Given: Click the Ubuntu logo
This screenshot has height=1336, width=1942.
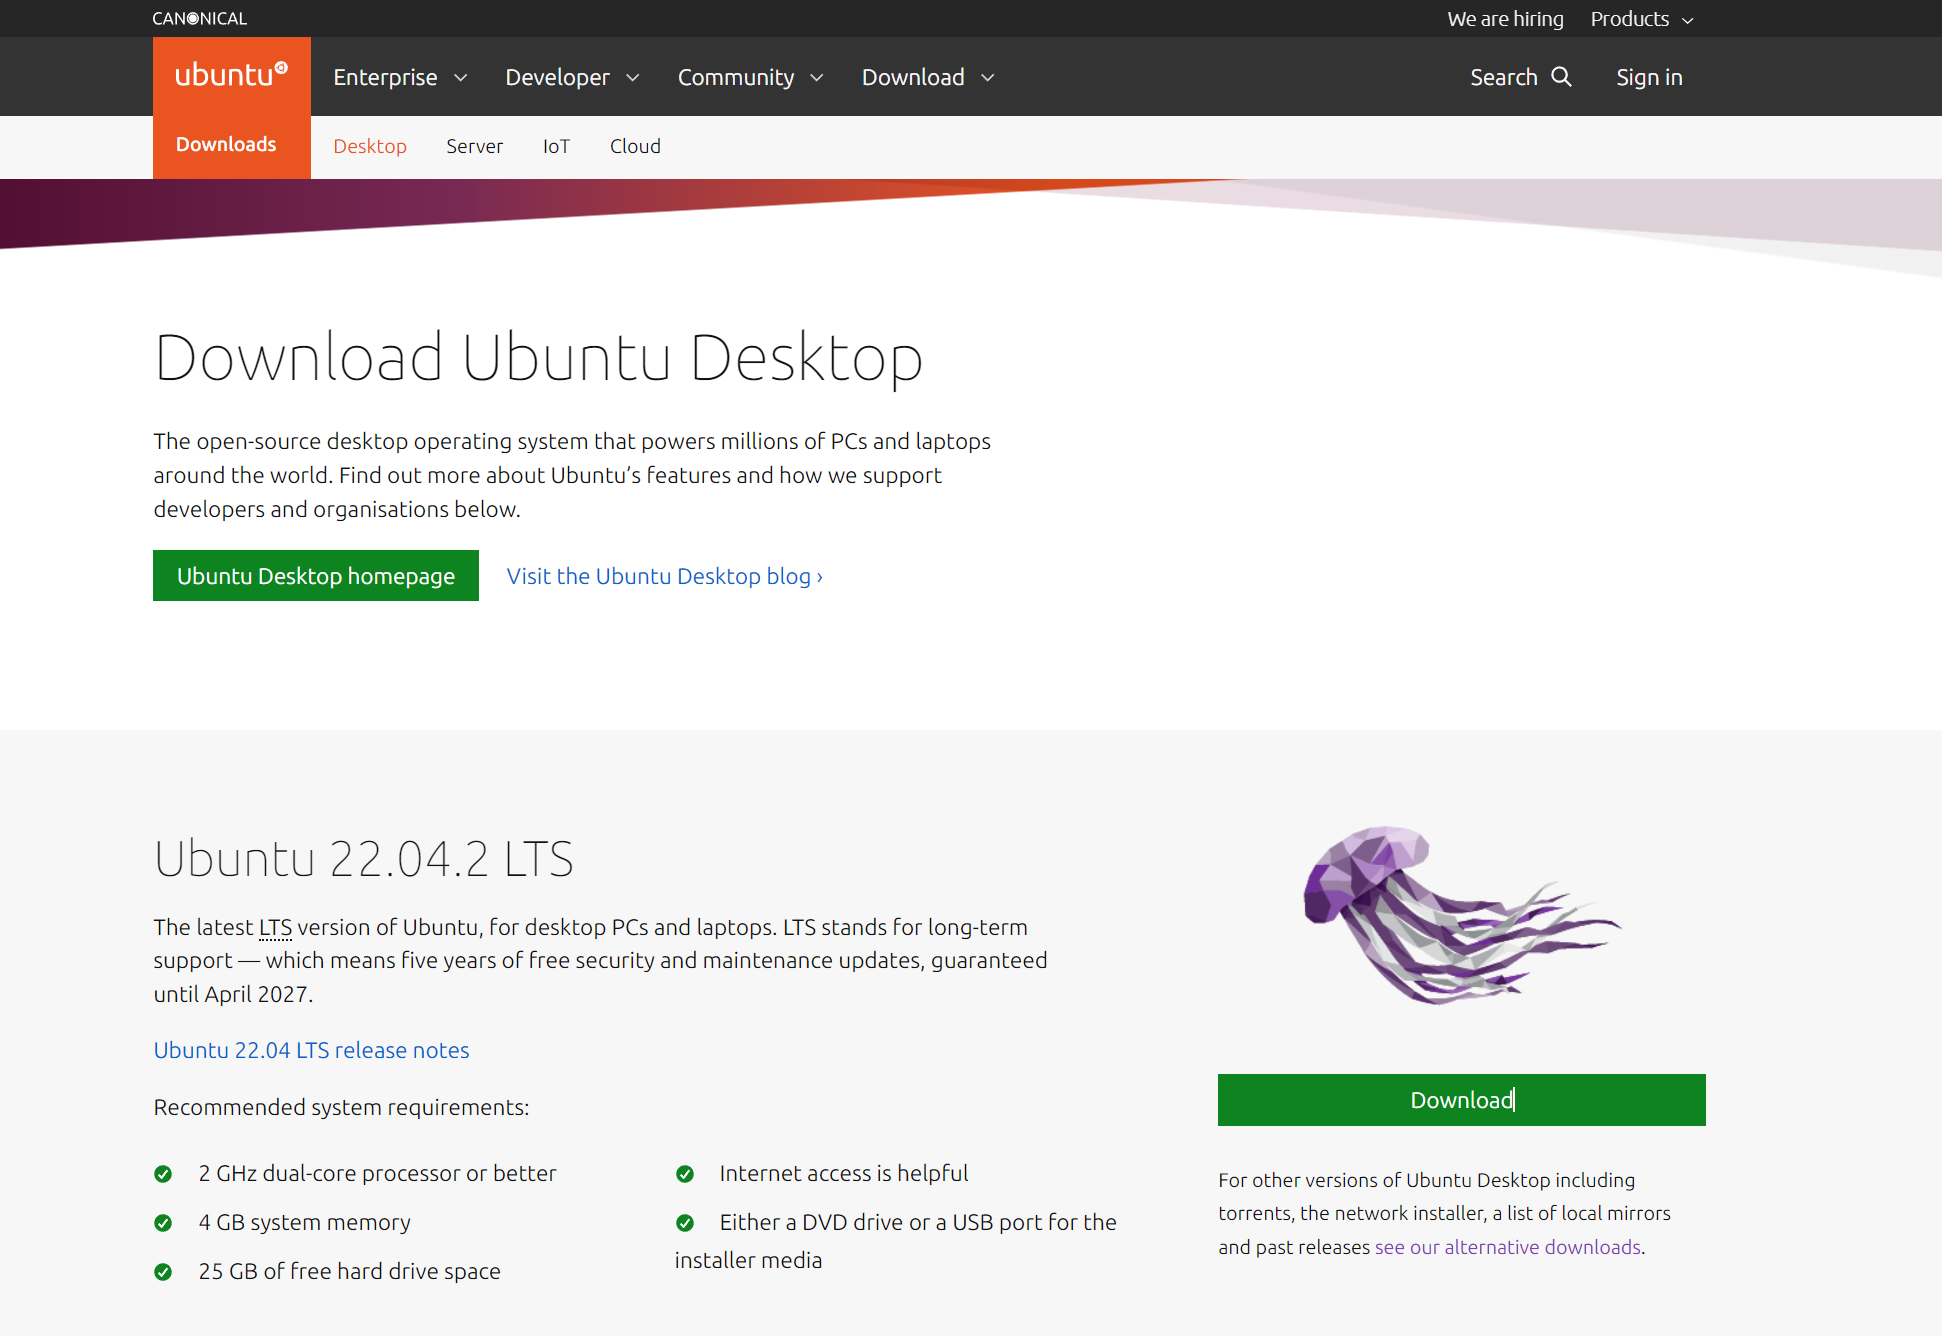Looking at the screenshot, I should click(x=231, y=76).
